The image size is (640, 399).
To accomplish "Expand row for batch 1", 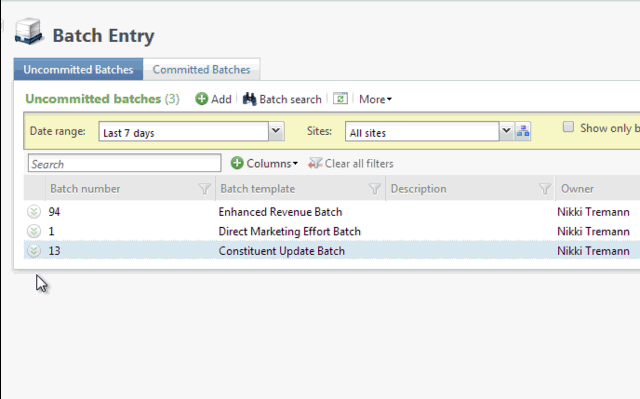I will click(x=34, y=231).
